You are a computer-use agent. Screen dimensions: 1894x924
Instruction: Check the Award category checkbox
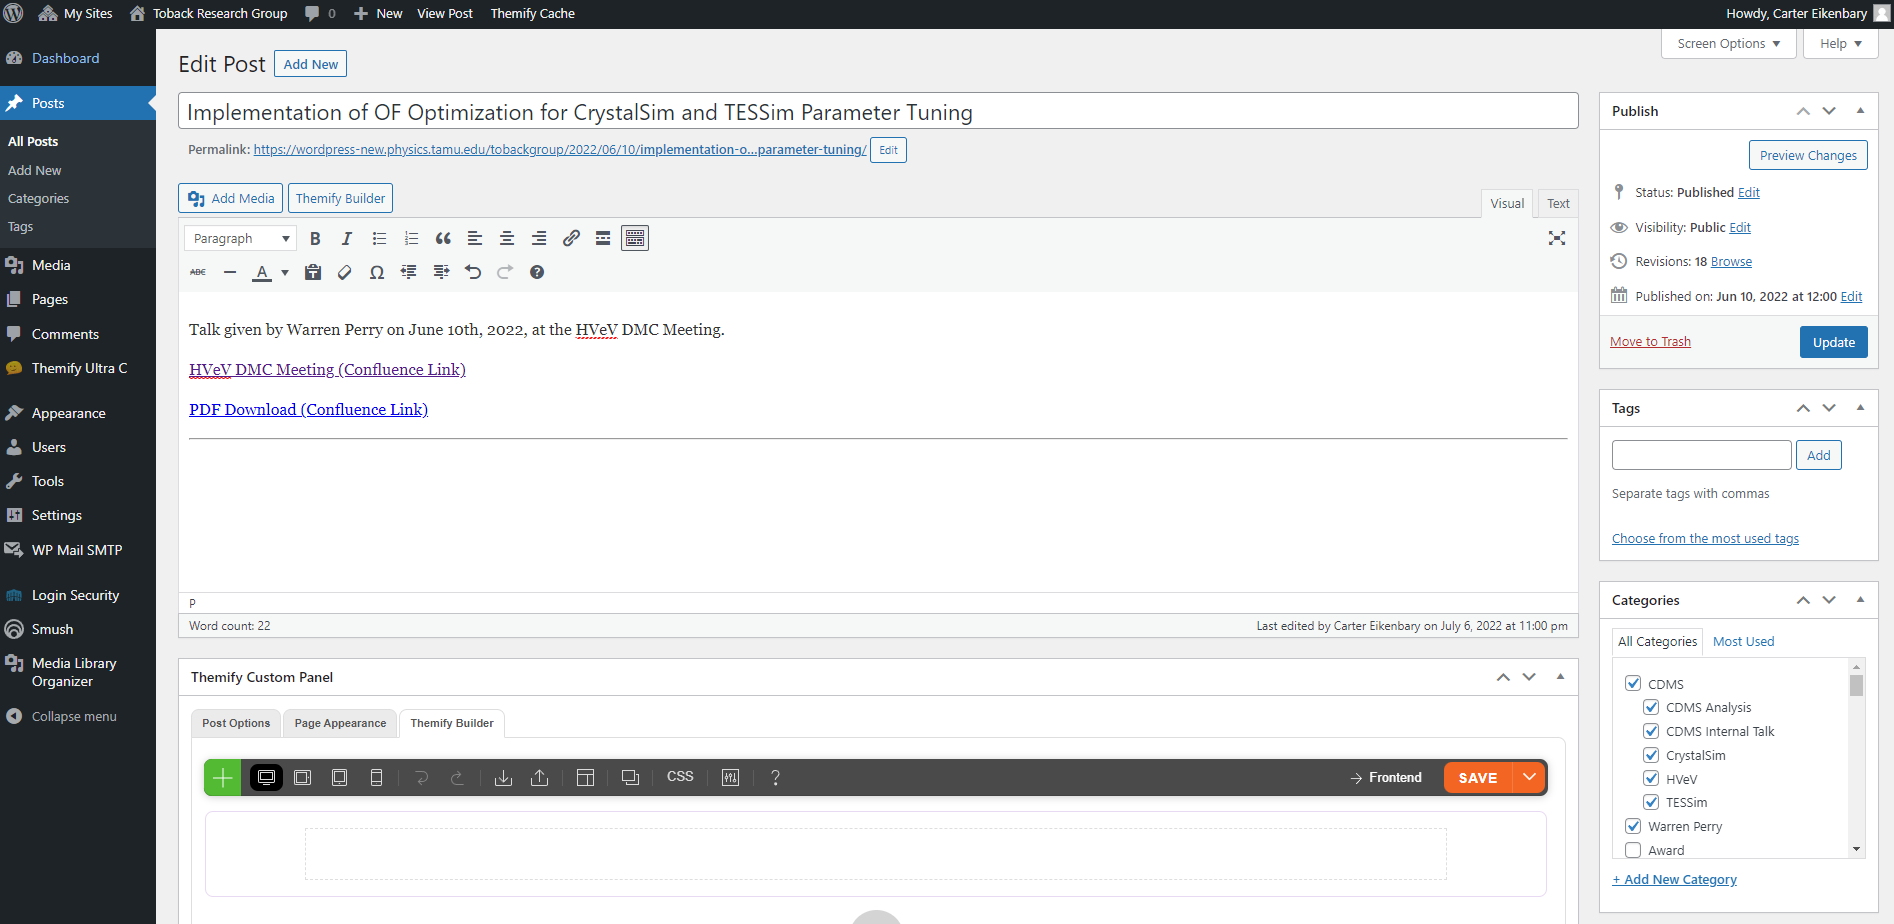point(1633,849)
